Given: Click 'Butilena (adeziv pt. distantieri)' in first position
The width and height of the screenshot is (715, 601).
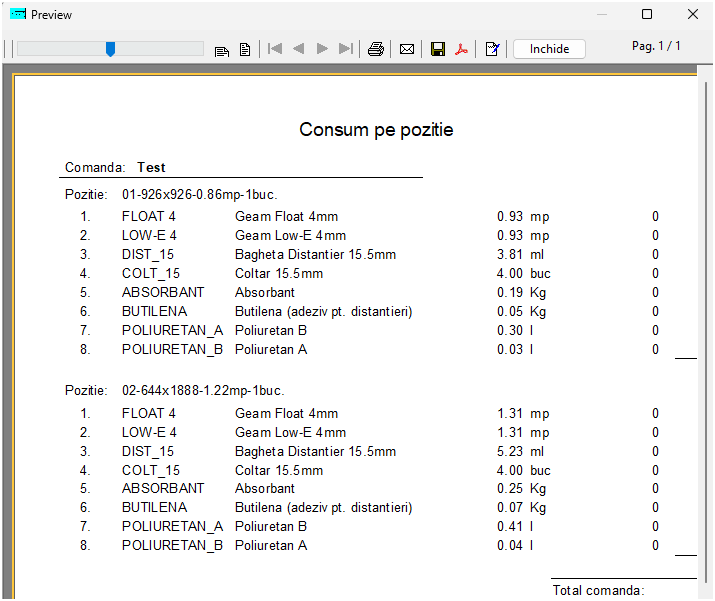Looking at the screenshot, I should (x=324, y=311).
